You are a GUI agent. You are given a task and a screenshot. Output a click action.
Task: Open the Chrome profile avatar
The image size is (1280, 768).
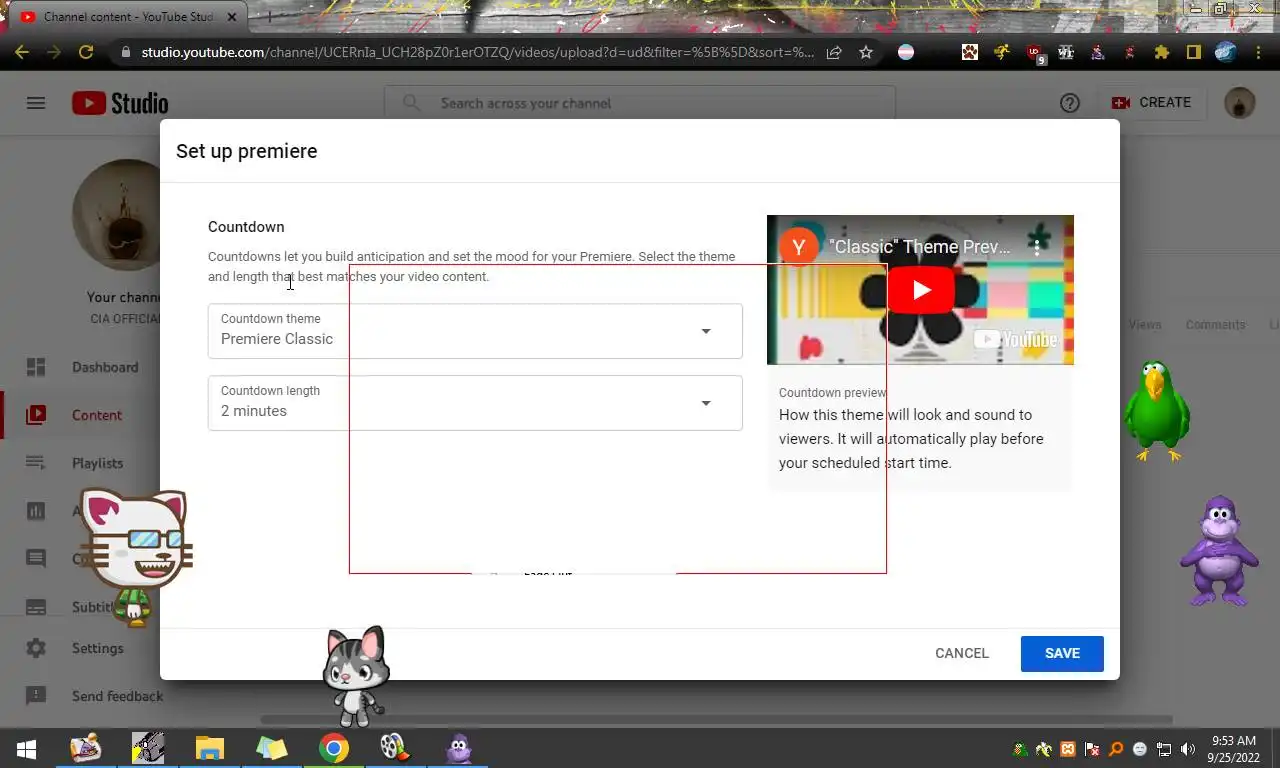(x=1226, y=52)
